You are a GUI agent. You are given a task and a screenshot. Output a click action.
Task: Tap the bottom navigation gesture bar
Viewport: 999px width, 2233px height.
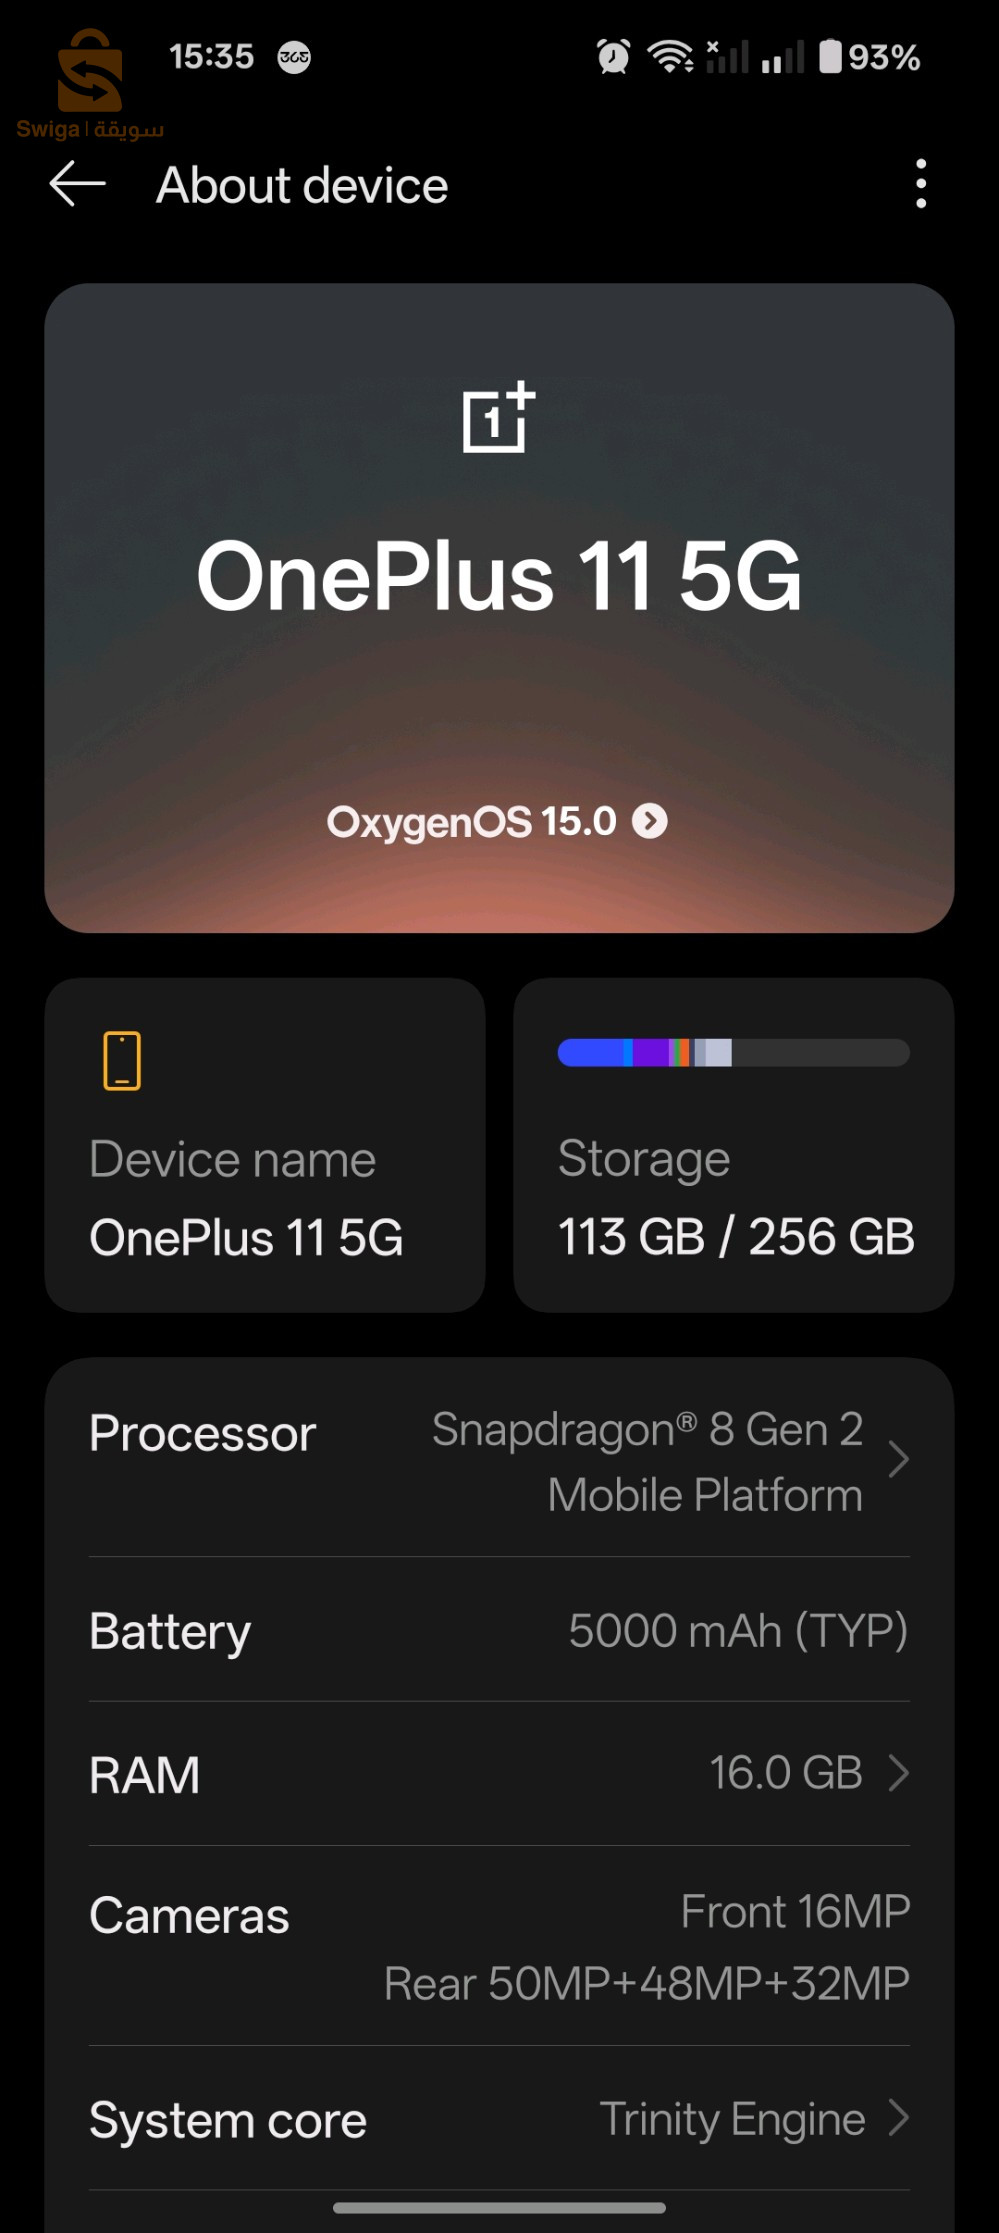click(499, 2207)
